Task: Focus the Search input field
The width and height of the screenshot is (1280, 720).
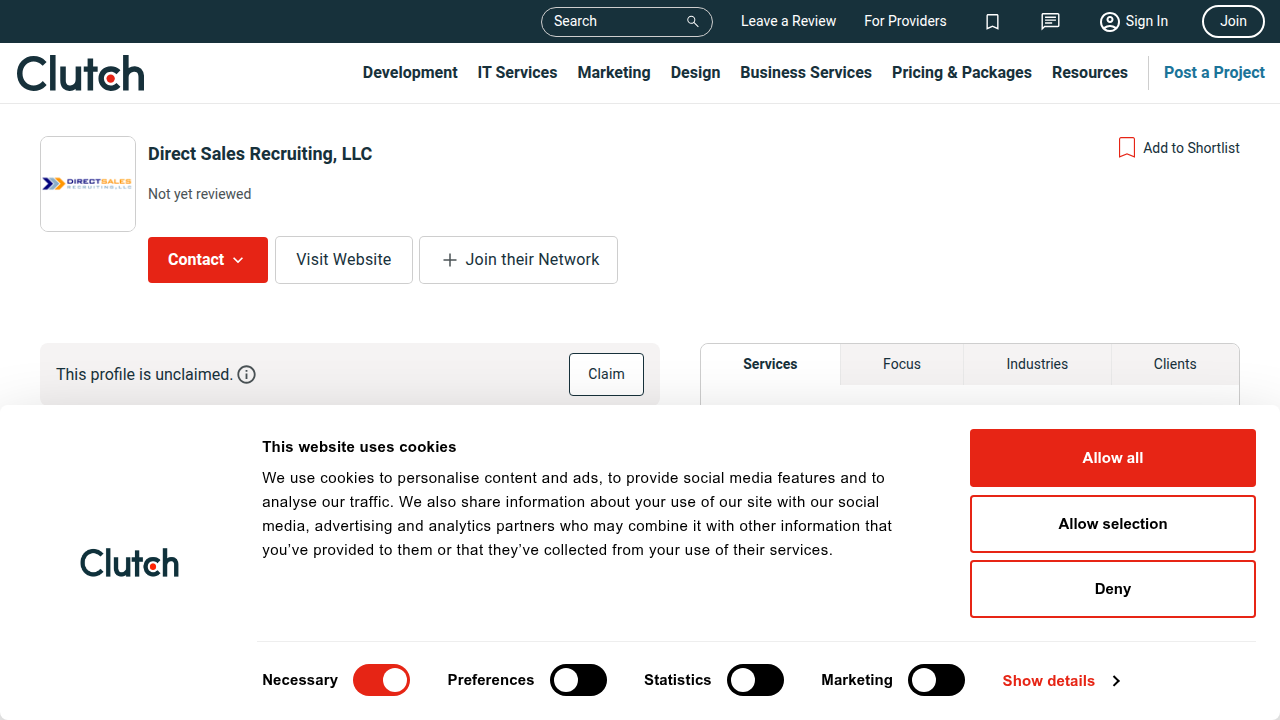Action: click(627, 21)
